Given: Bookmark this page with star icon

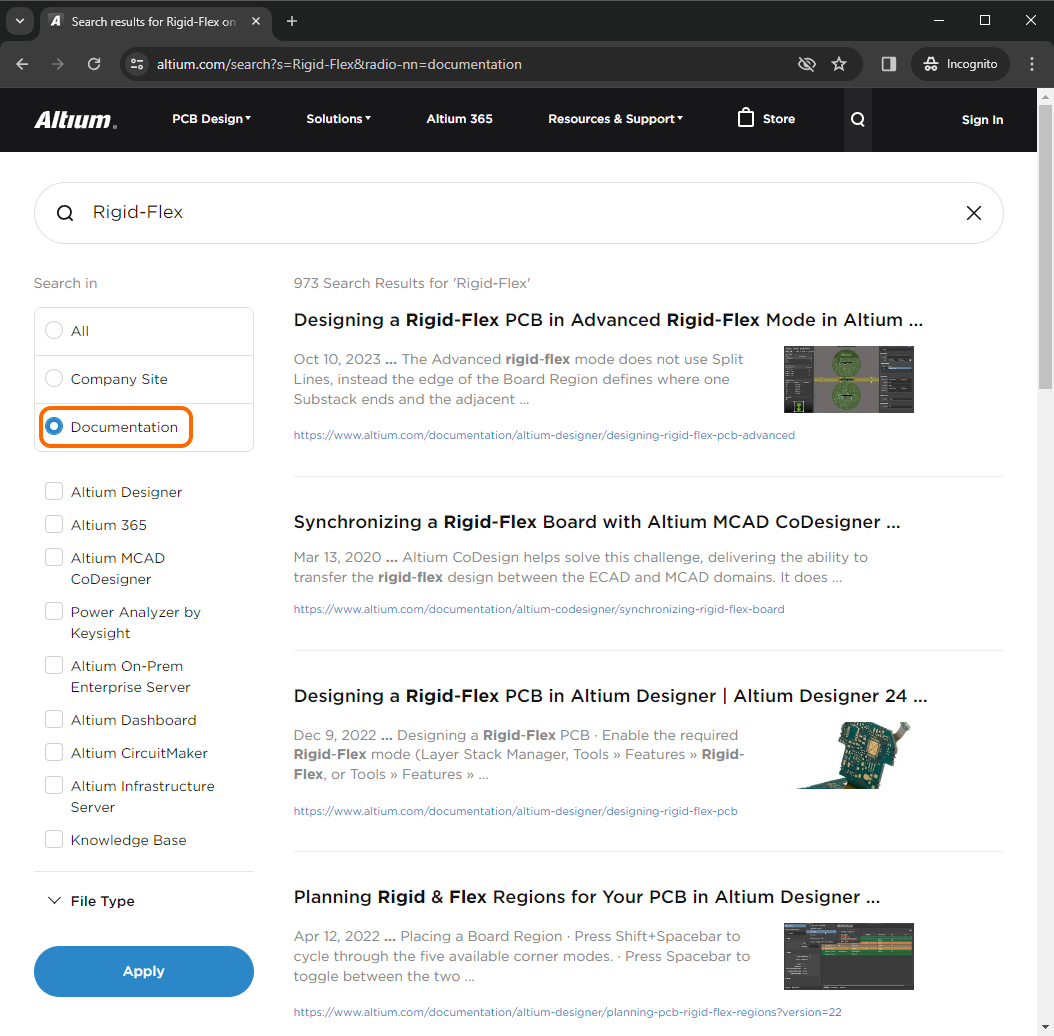Looking at the screenshot, I should pos(839,64).
